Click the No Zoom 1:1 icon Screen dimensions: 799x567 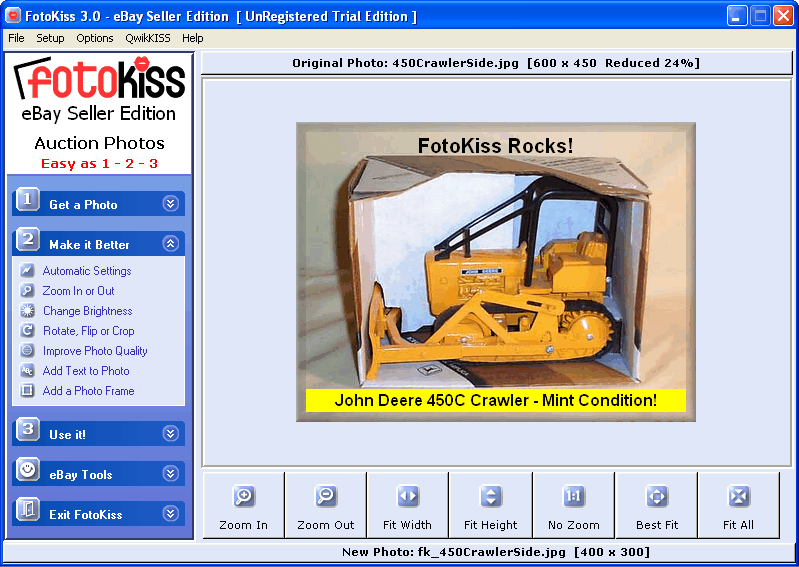click(x=574, y=496)
